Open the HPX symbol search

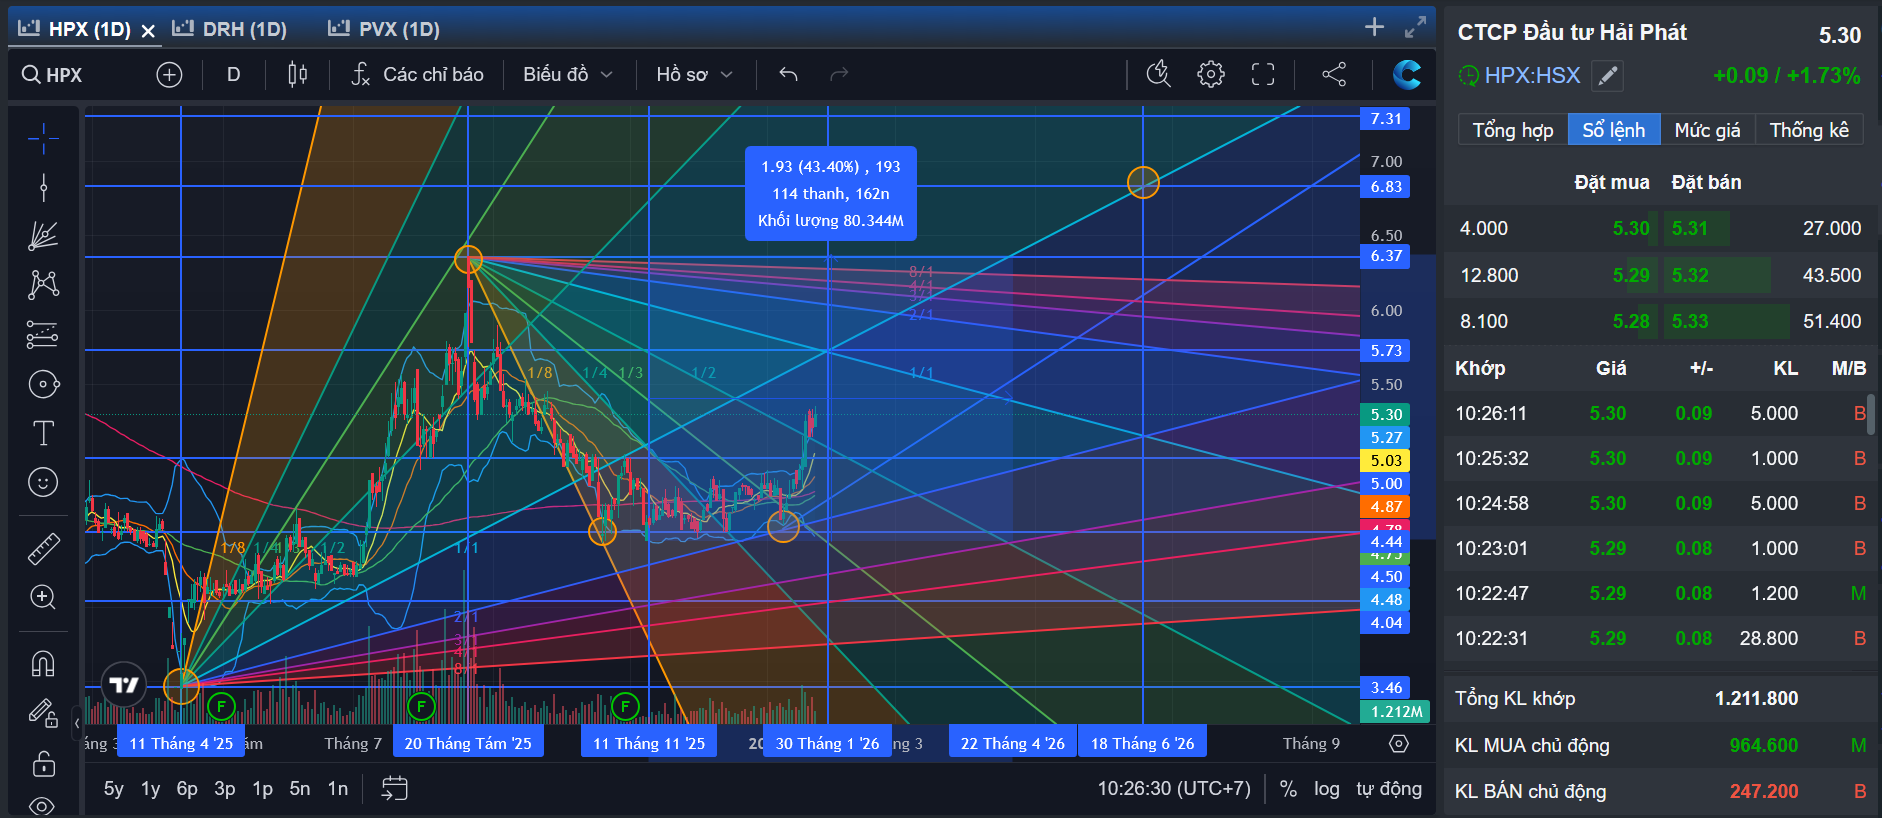point(53,75)
